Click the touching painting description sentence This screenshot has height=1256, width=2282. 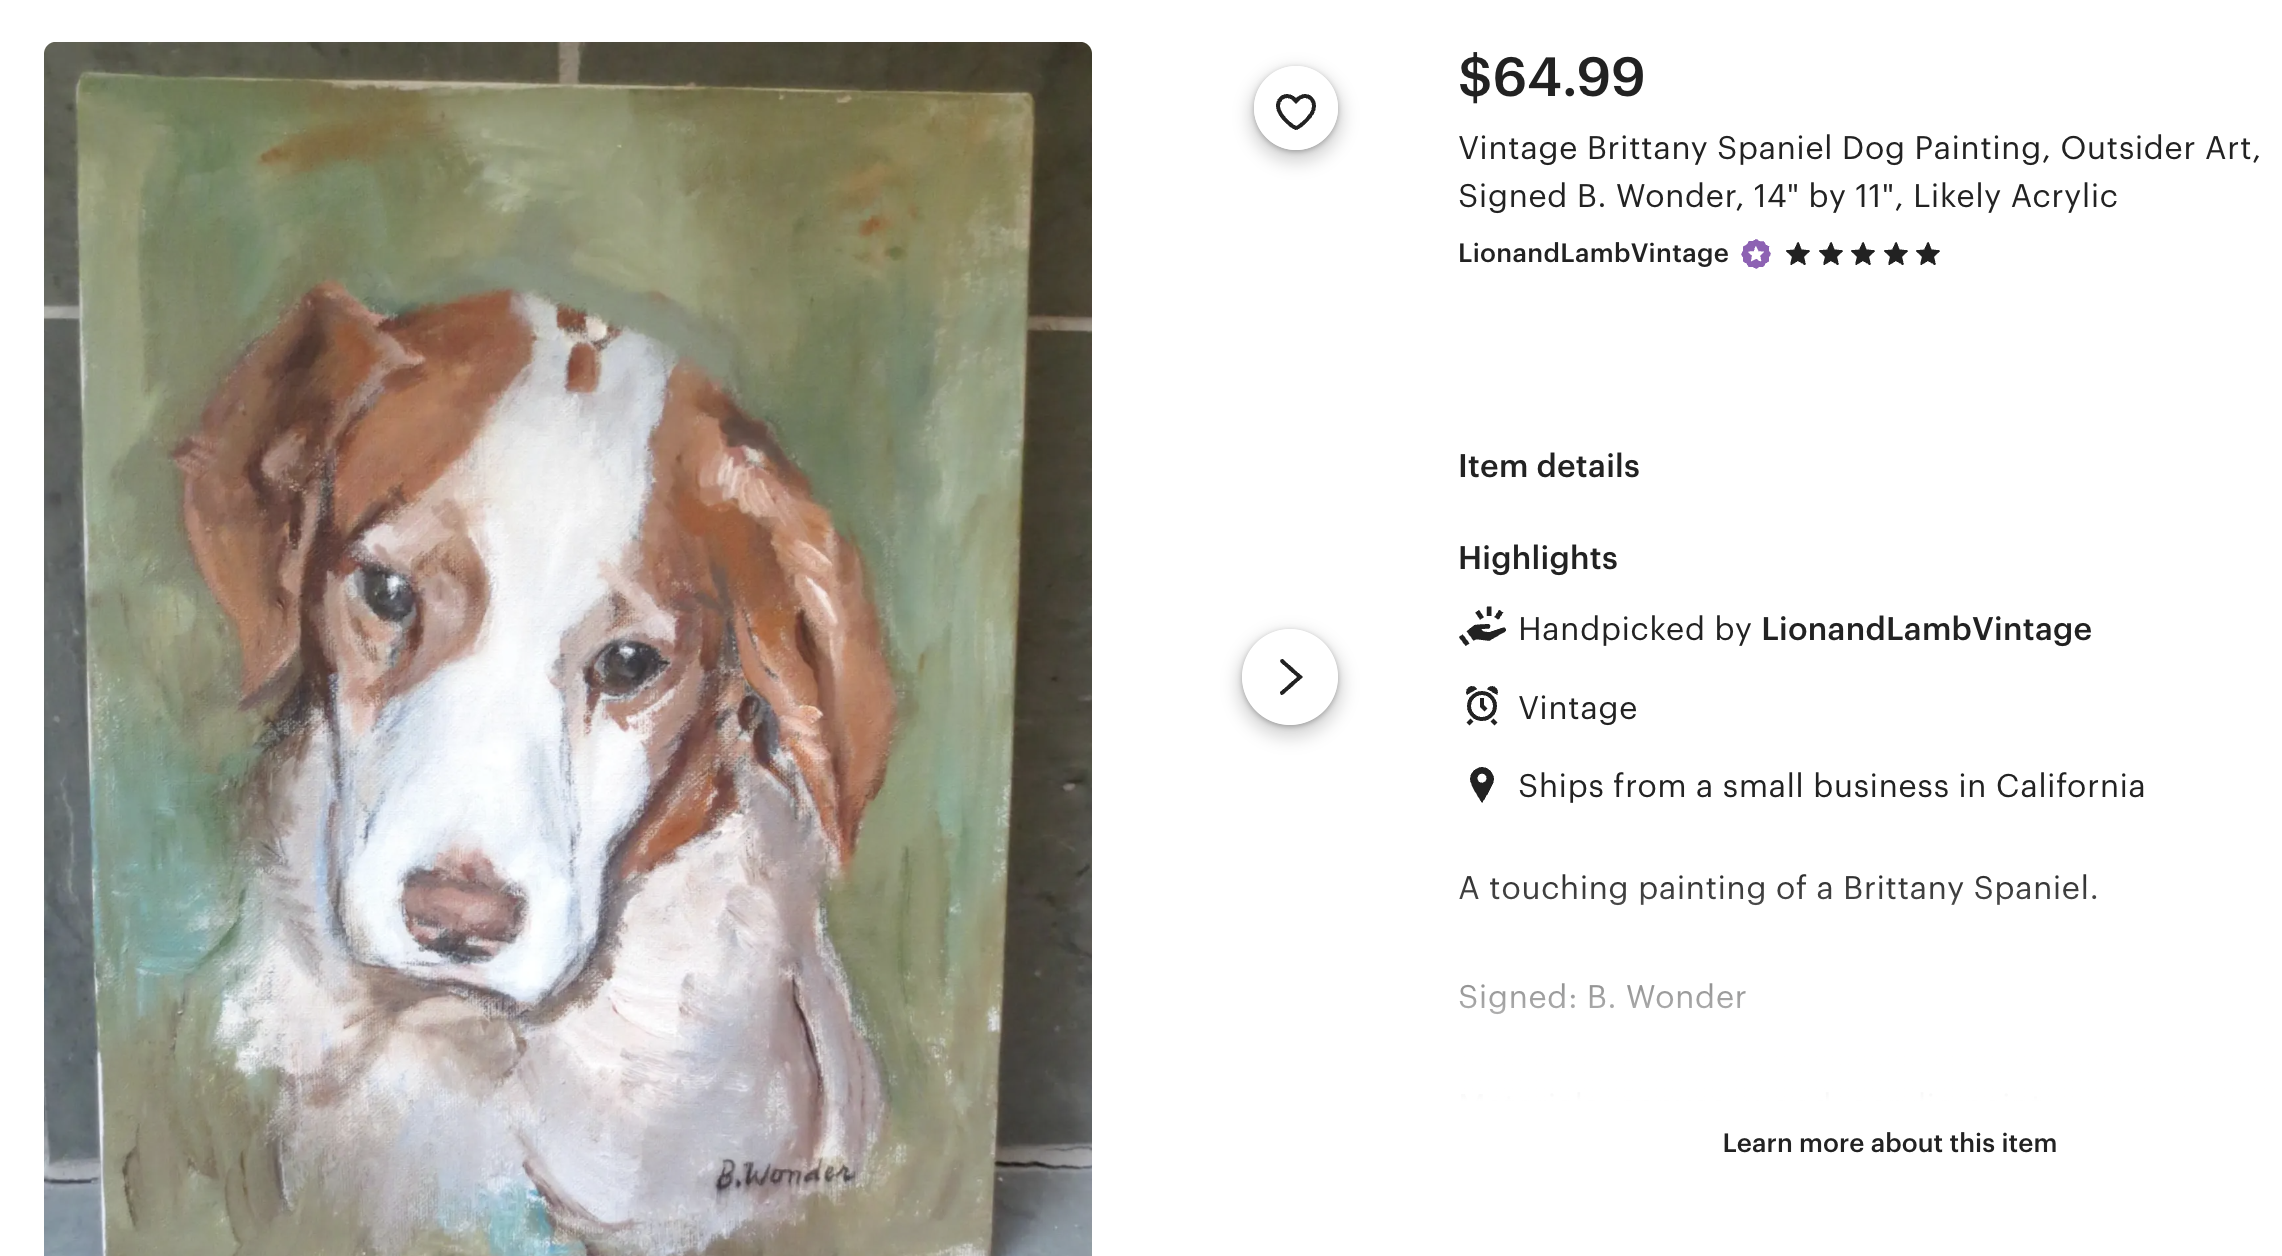(1777, 888)
